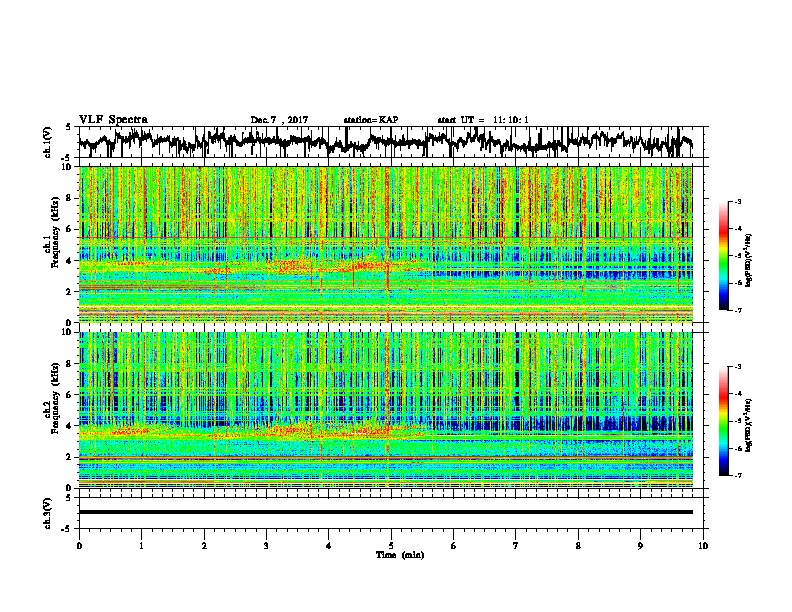The width and height of the screenshot is (792, 612).
Task: Click the ch.2 frequency tick label "6"
Action: click(71, 394)
